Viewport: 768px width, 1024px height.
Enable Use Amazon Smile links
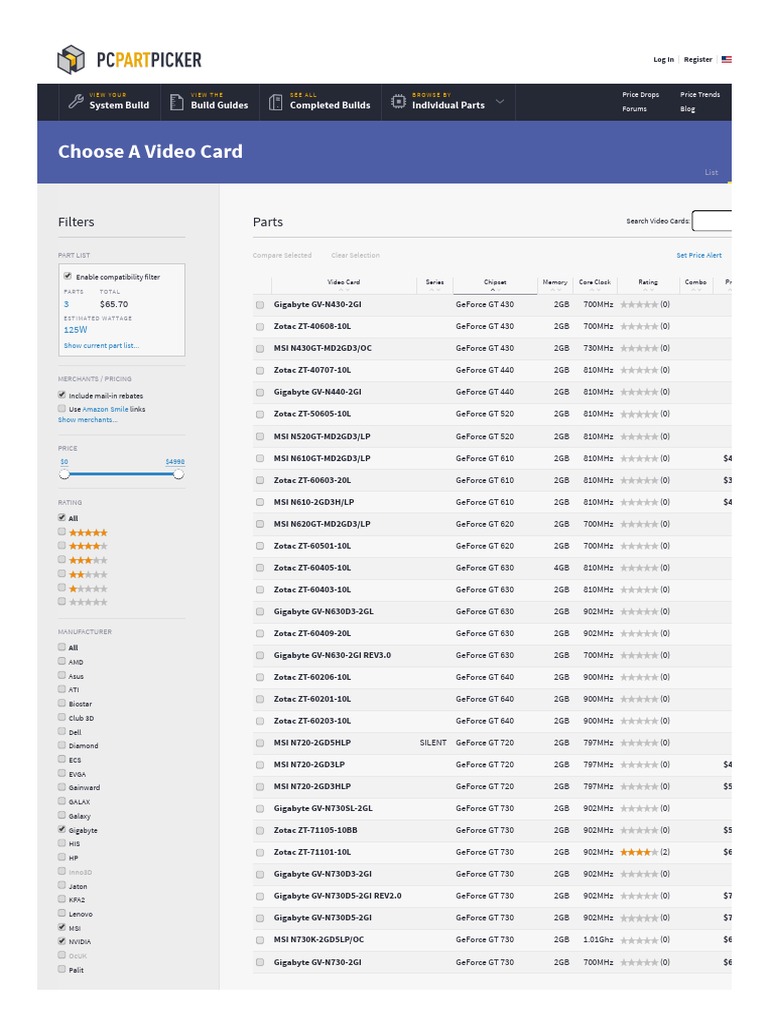click(61, 408)
